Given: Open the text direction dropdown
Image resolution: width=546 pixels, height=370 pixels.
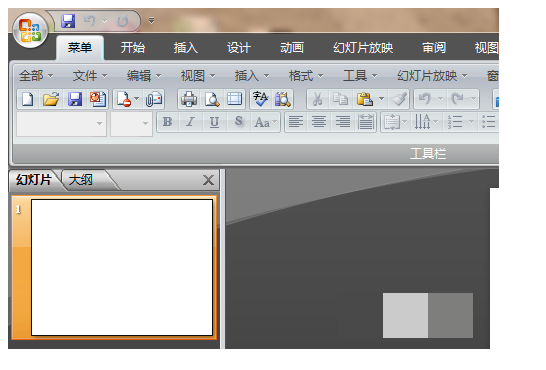Looking at the screenshot, I should [426, 122].
